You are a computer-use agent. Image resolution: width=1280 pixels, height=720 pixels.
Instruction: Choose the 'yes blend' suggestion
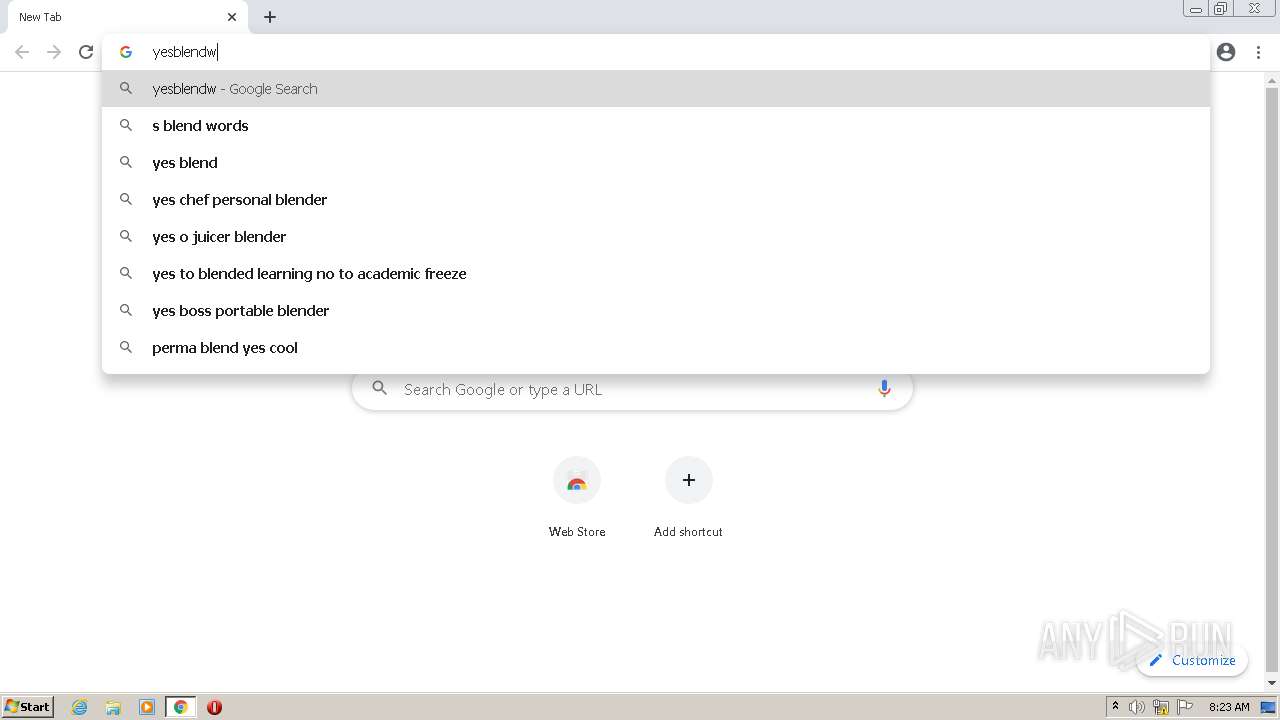[656, 163]
